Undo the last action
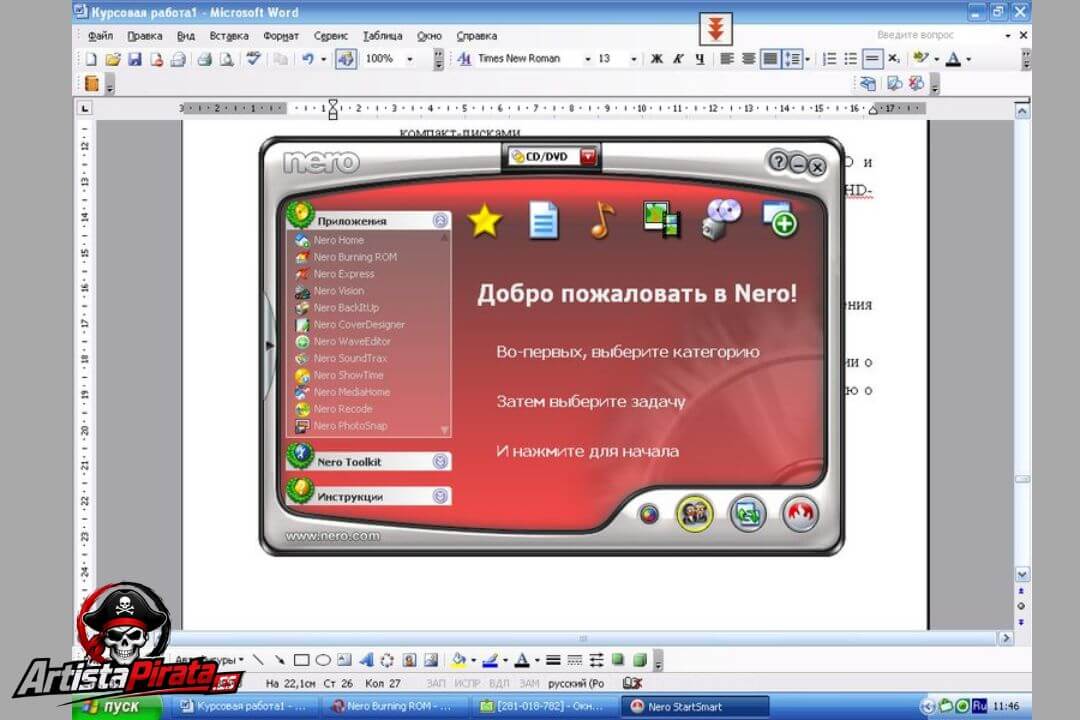The width and height of the screenshot is (1080, 720). click(307, 59)
